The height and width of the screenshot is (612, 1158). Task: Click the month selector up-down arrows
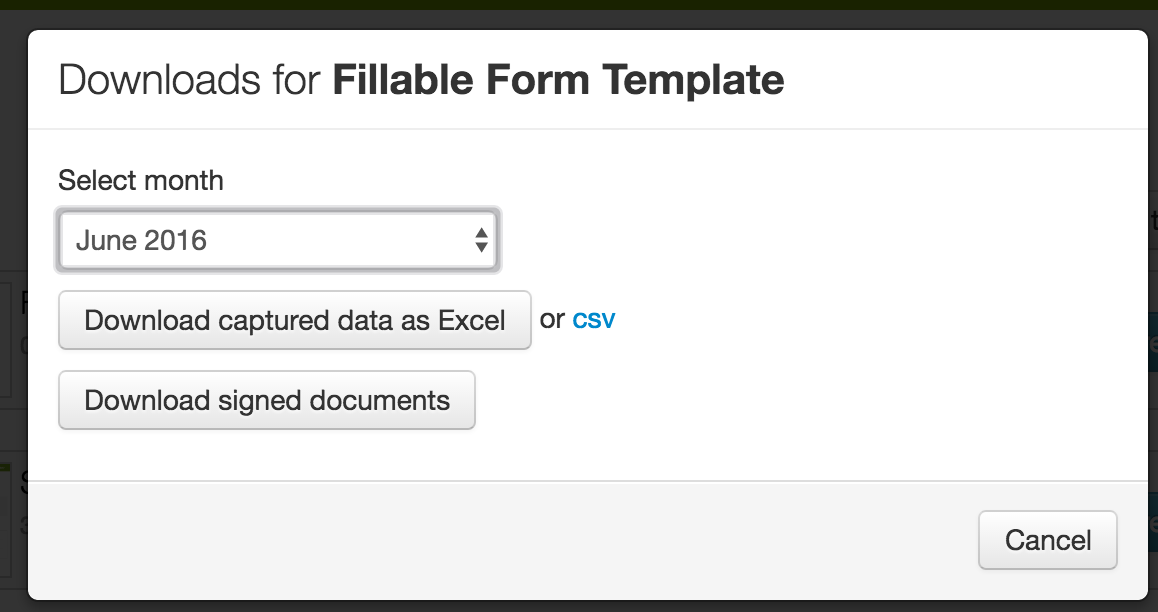[481, 240]
